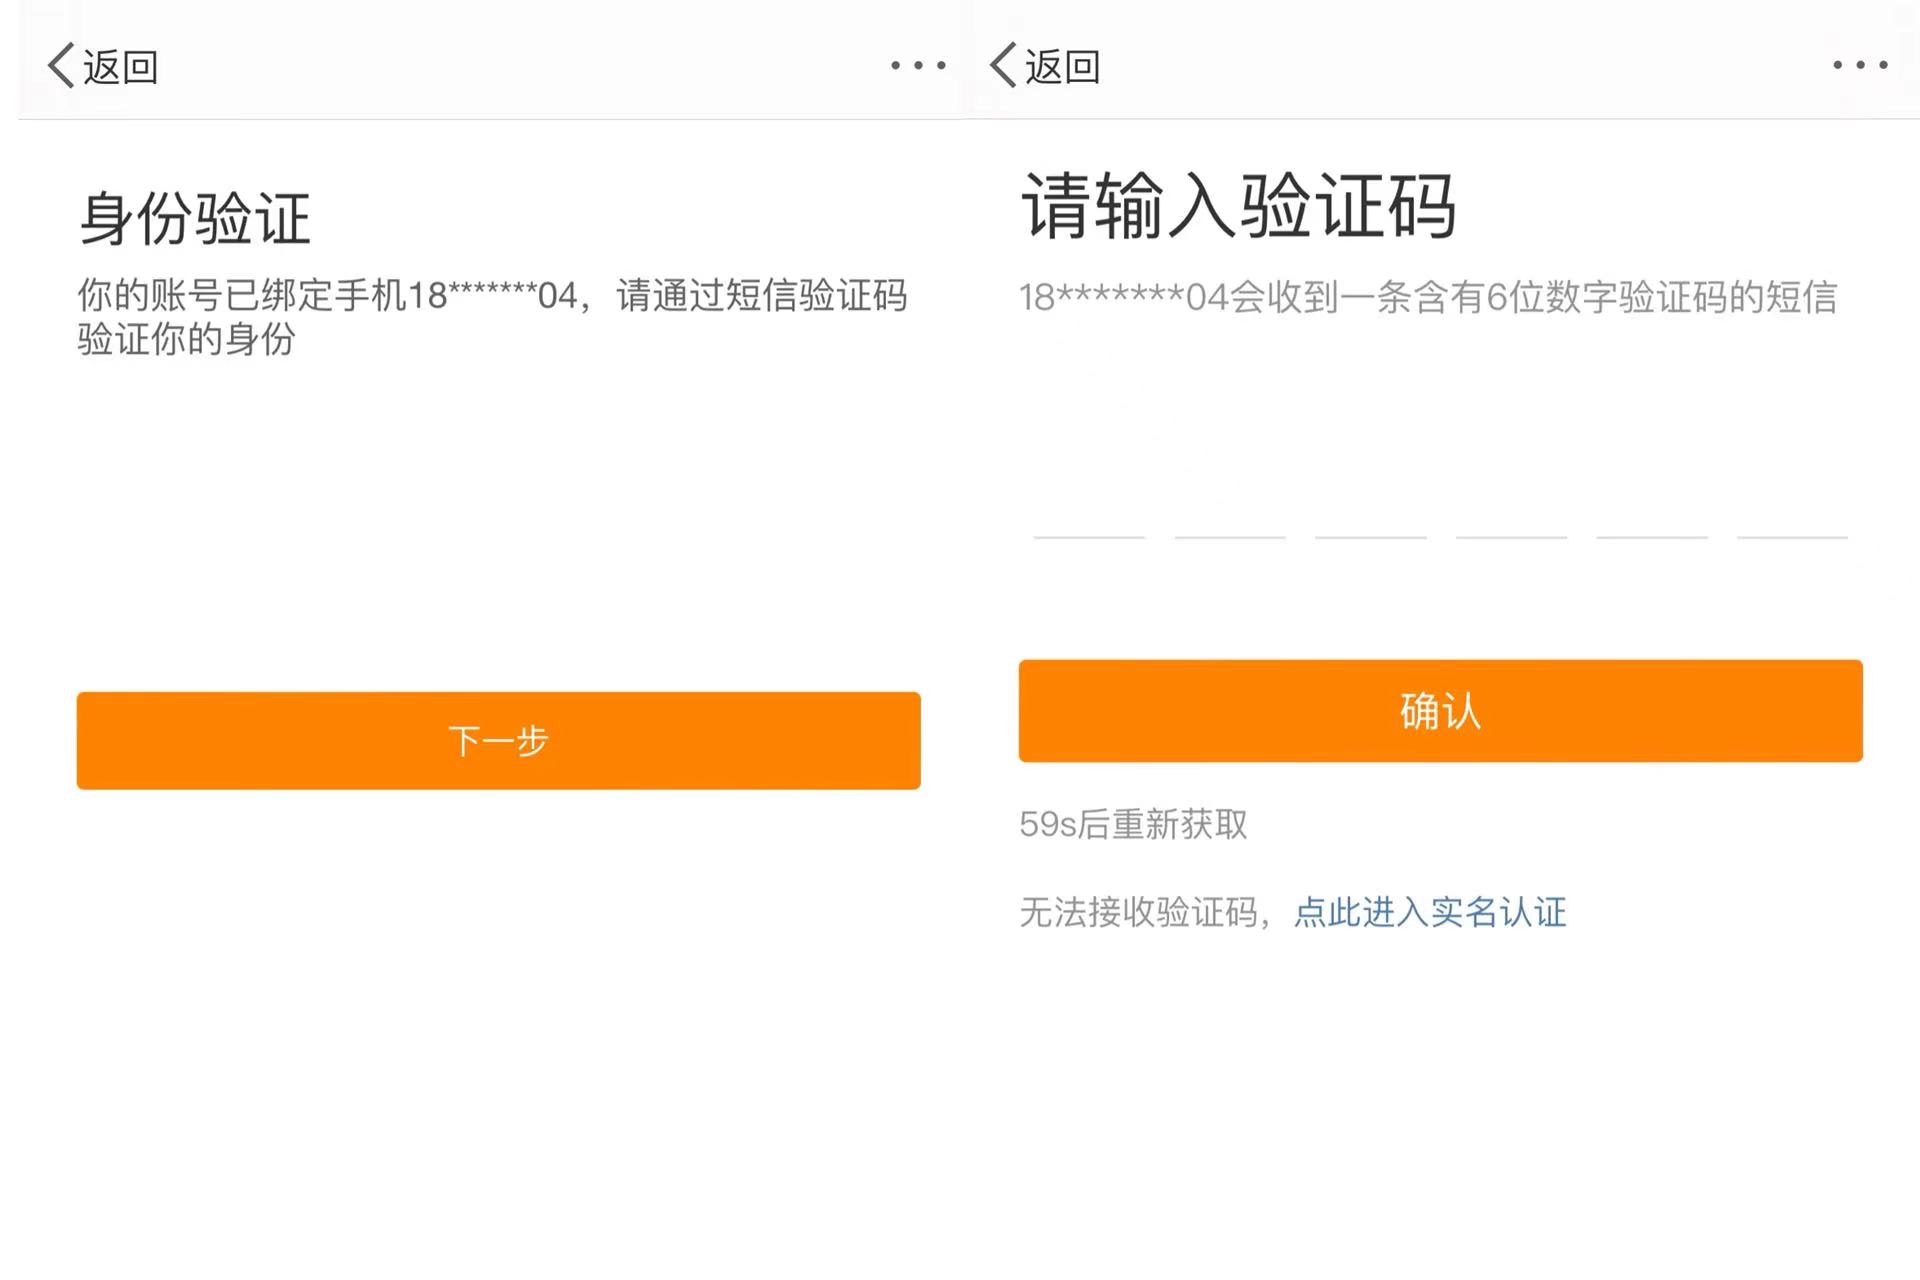Tap the 返回 label on the 身份验证 screen

120,67
